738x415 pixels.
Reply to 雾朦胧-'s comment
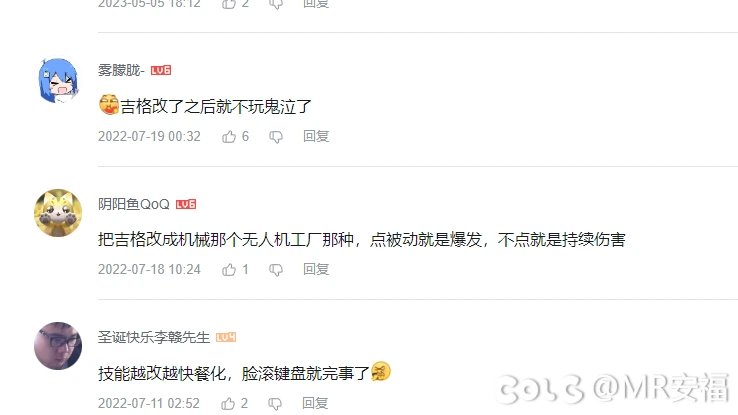point(316,136)
